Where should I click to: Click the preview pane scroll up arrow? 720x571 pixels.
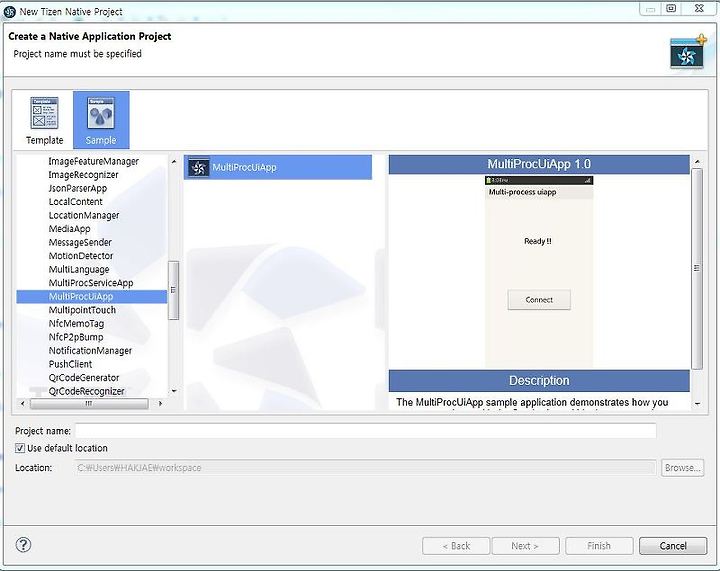point(697,162)
